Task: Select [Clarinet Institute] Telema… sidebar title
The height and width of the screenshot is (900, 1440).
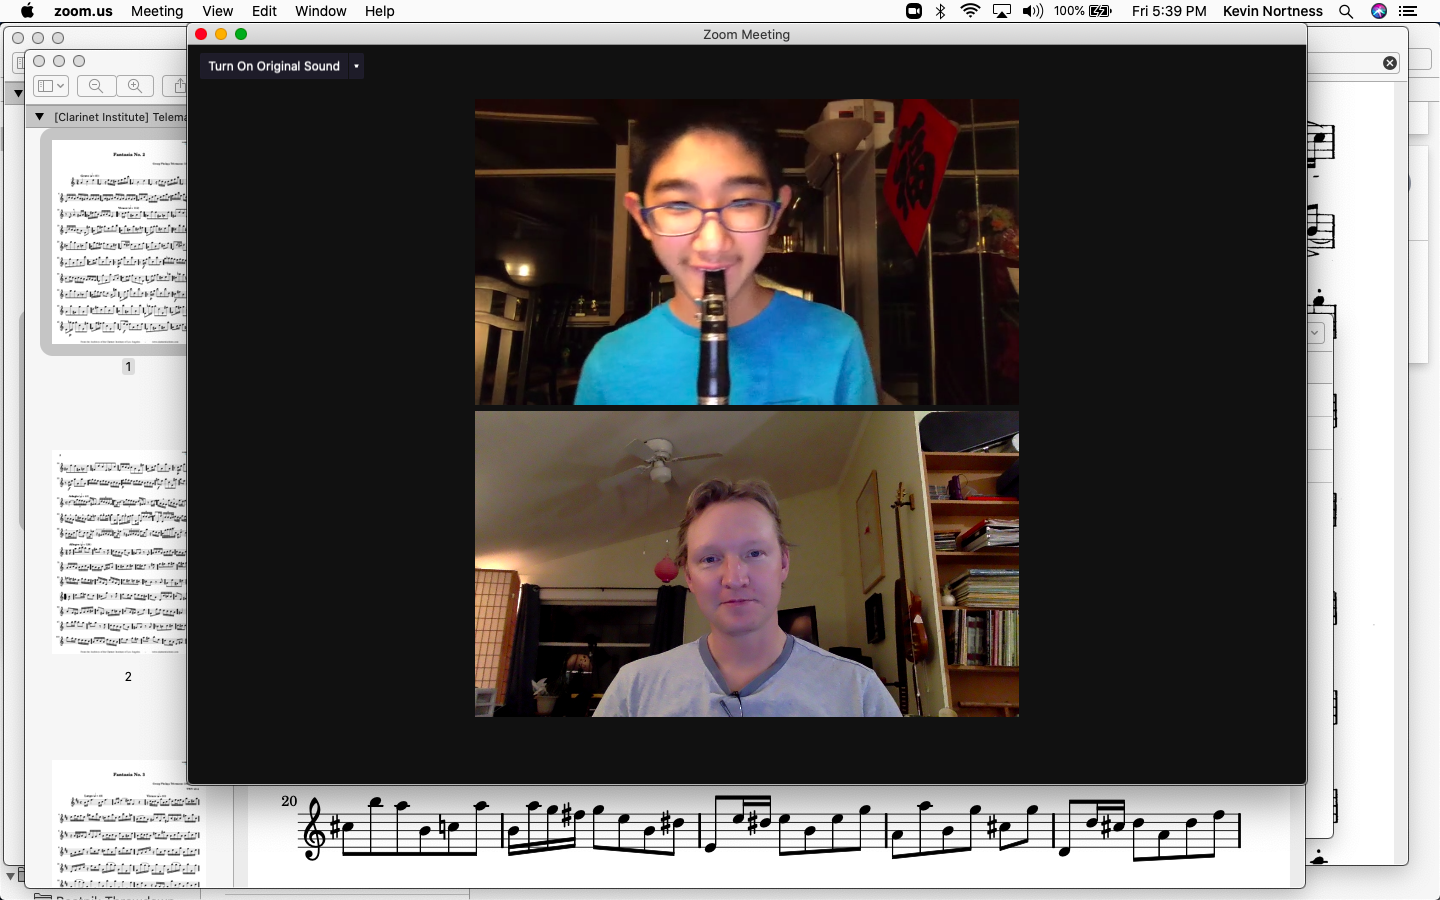Action: pyautogui.click(x=120, y=117)
